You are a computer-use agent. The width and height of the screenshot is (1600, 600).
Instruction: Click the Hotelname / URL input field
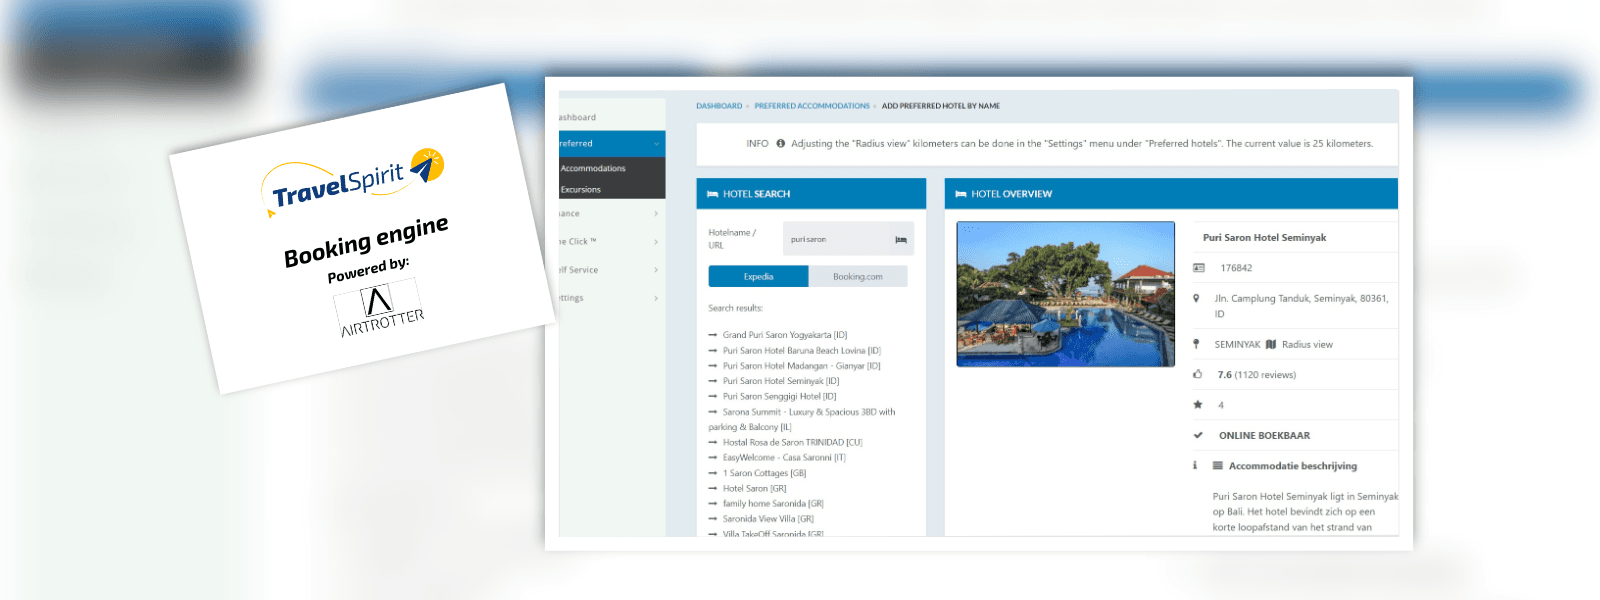pos(848,239)
